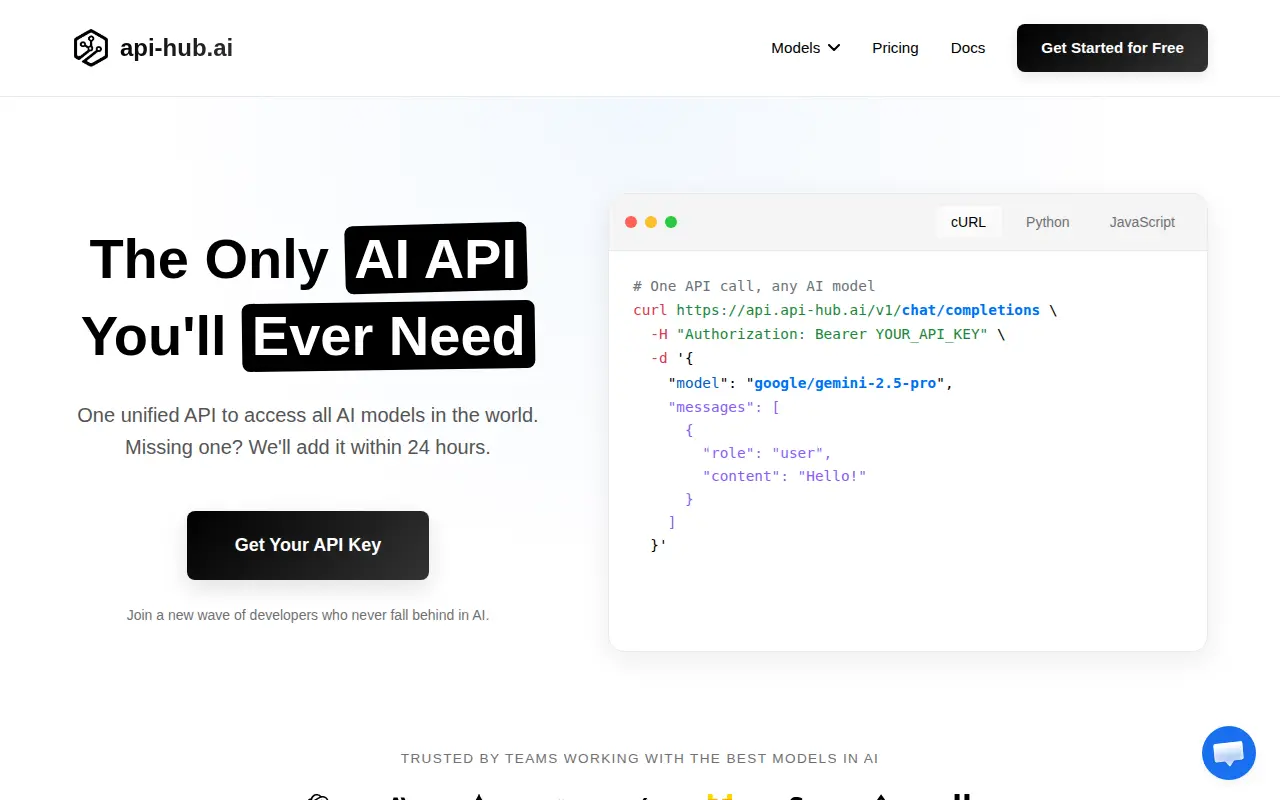Viewport: 1280px width, 800px height.
Task: Expand the Models dropdown menu
Action: 806,48
